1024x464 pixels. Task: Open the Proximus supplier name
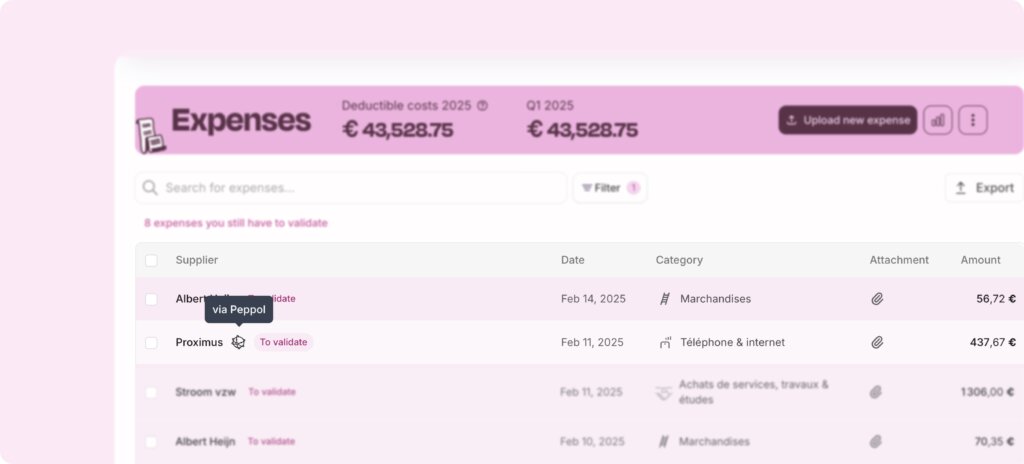point(199,342)
